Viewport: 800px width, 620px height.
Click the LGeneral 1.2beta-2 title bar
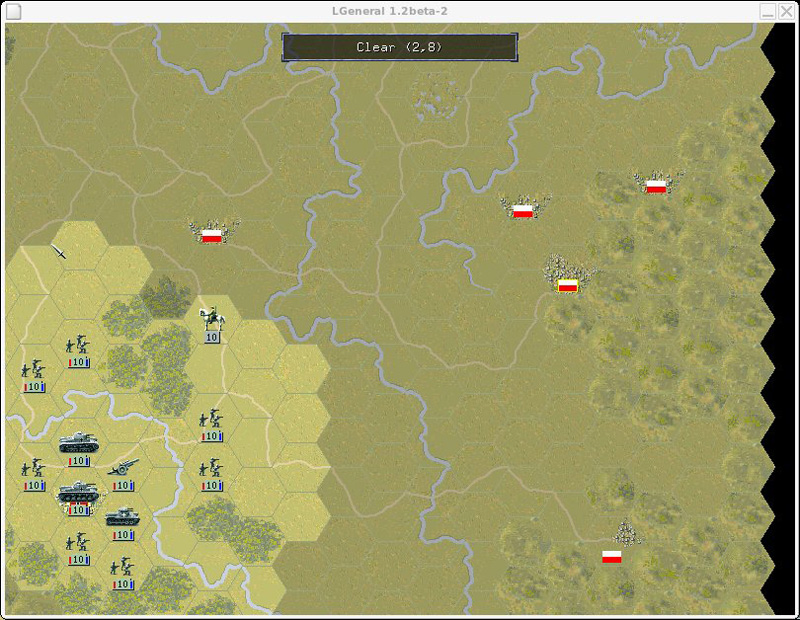(400, 10)
